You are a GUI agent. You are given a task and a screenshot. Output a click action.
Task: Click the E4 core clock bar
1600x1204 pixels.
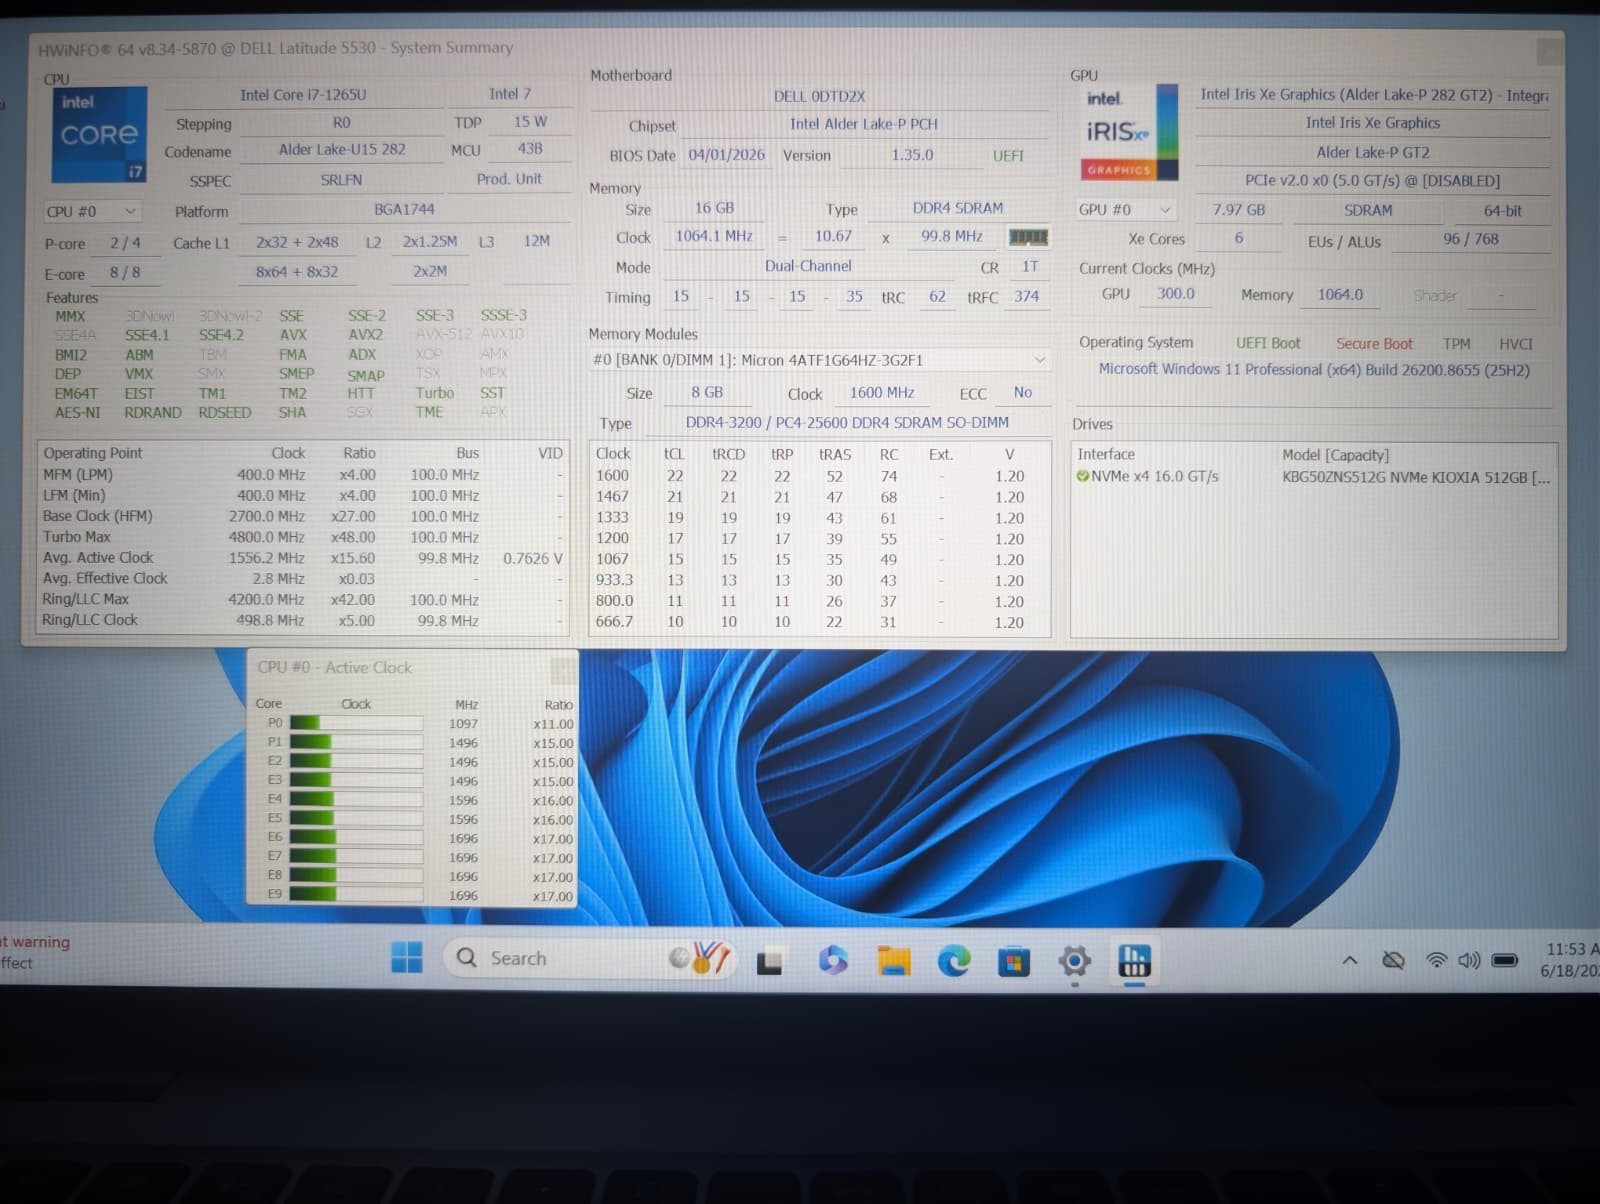click(356, 799)
